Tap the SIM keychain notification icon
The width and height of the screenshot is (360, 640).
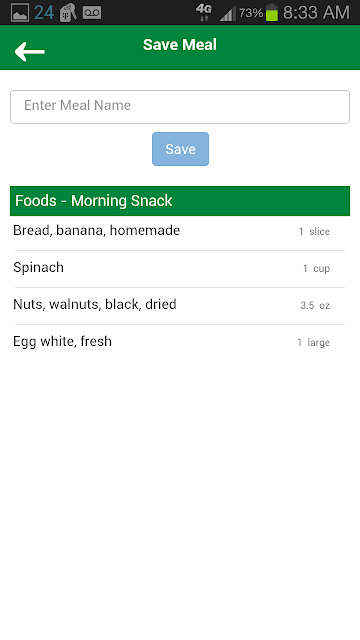68,13
